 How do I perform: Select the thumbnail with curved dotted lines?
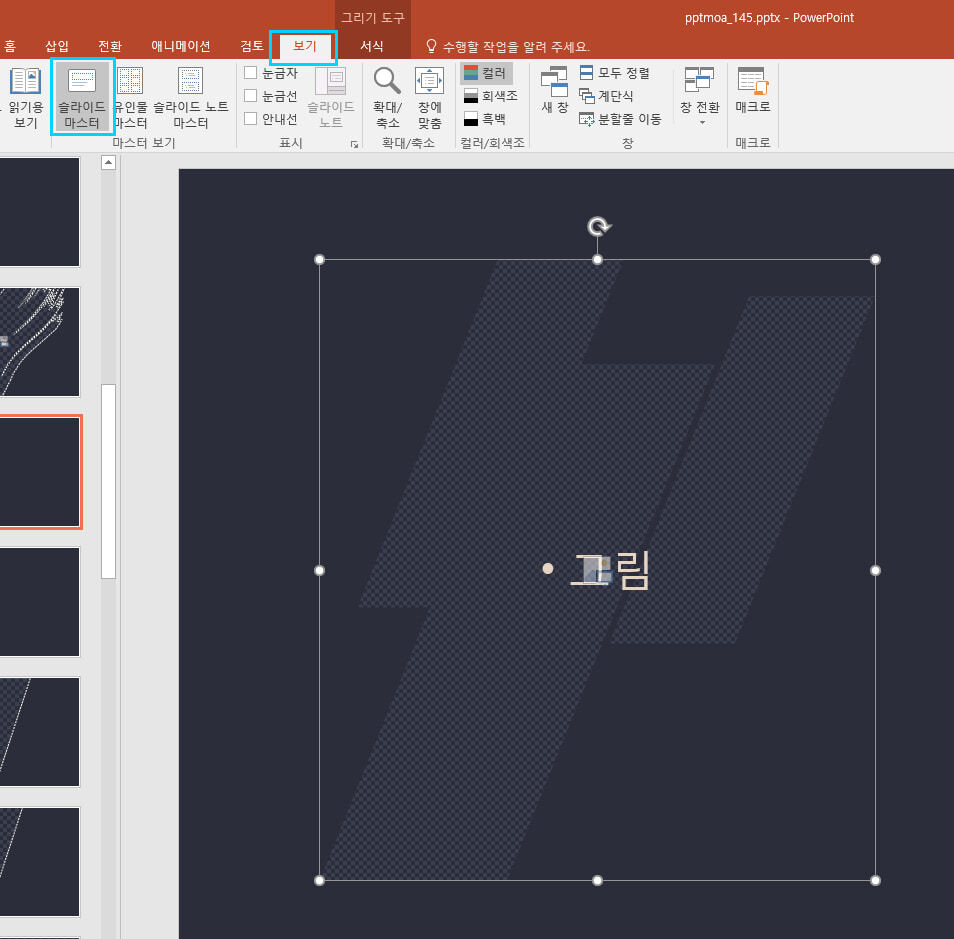click(40, 342)
